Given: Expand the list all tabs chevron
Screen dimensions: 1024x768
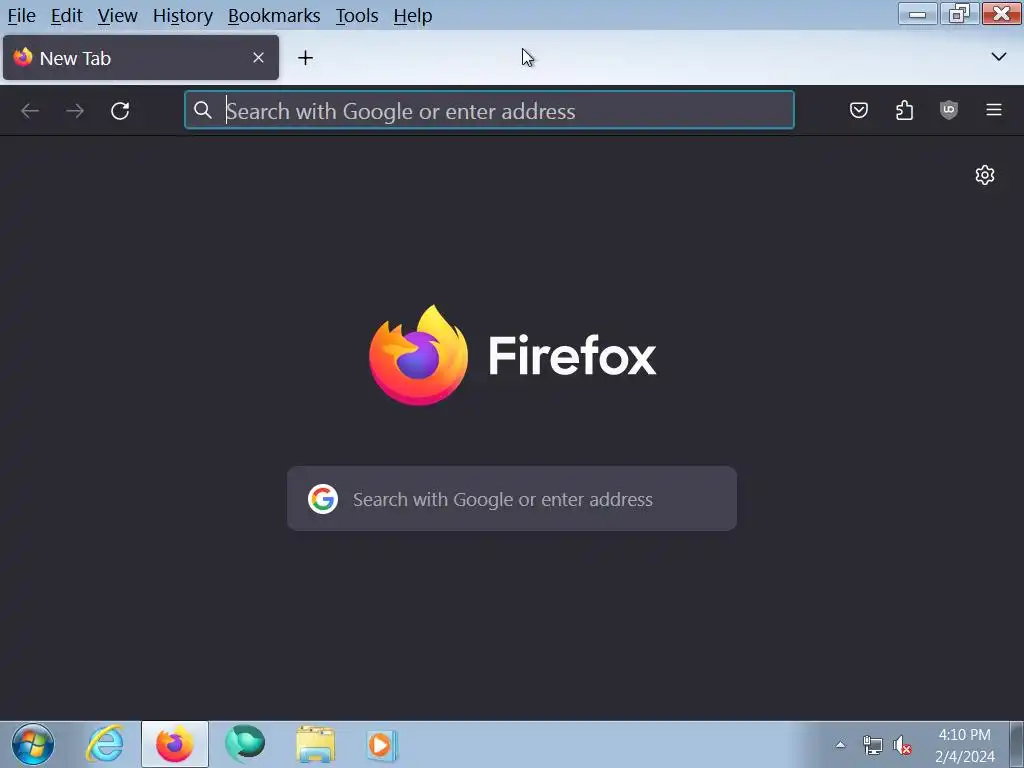Looking at the screenshot, I should (999, 57).
